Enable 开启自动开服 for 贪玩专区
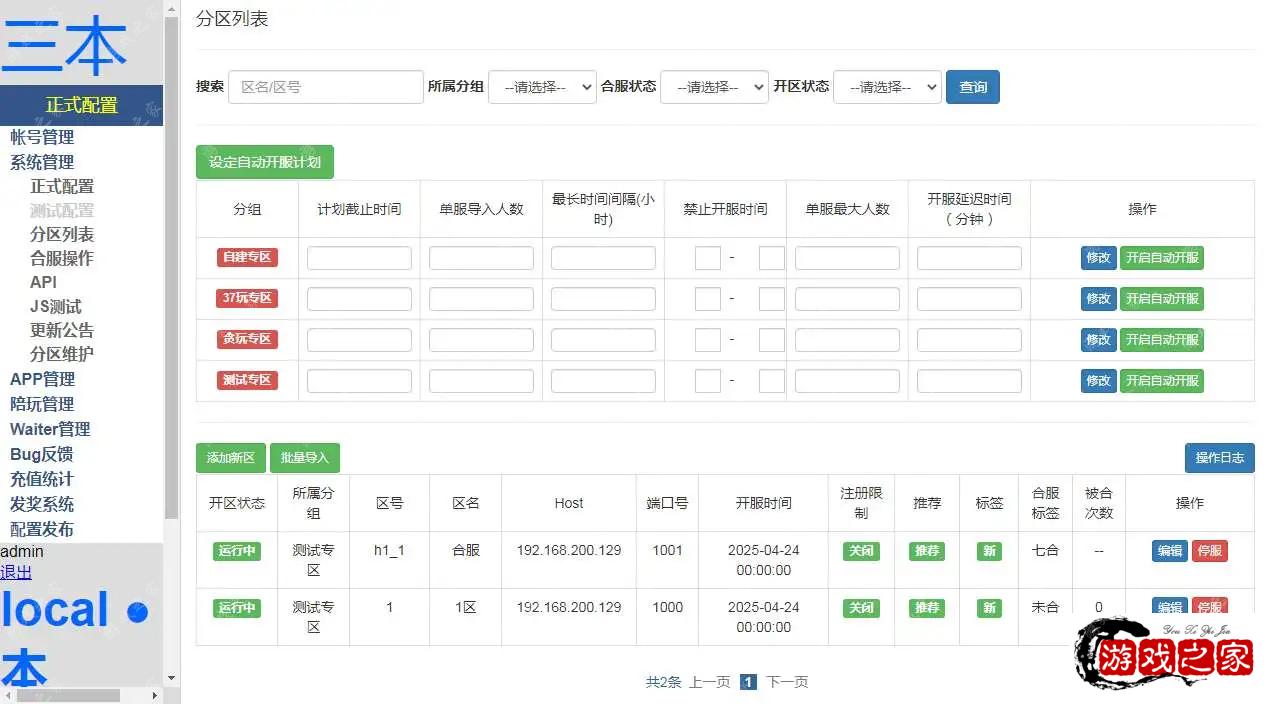 [1161, 340]
